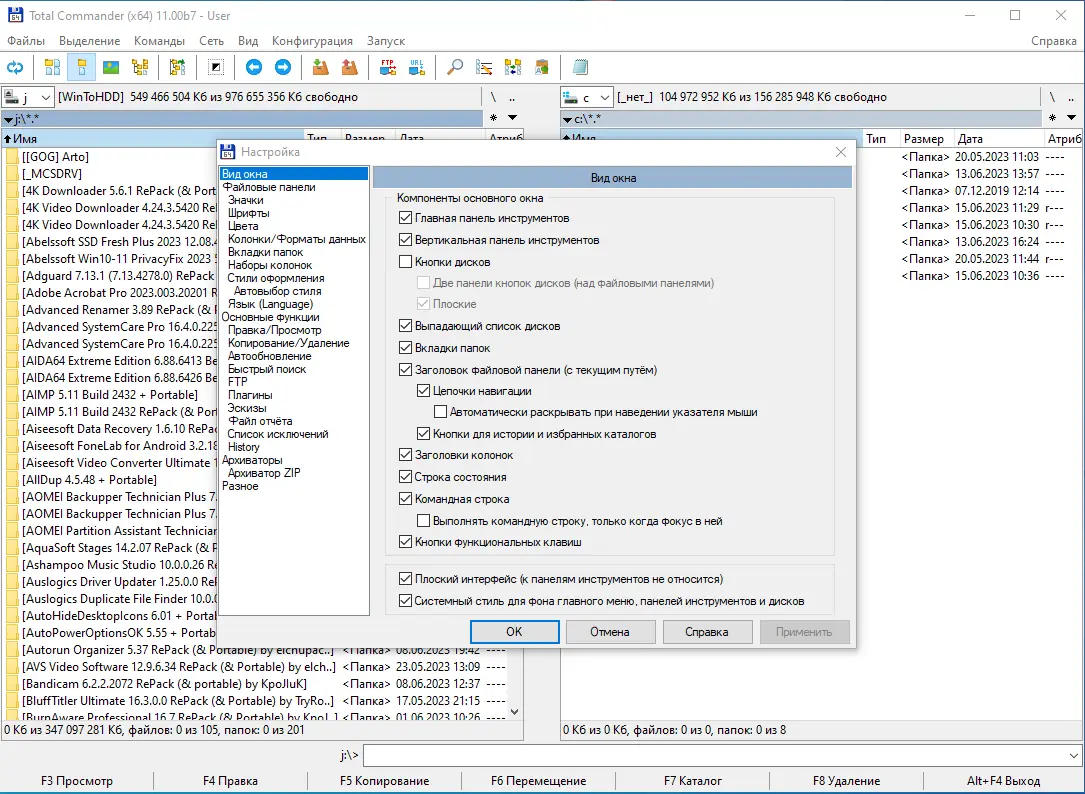This screenshot has height=794, width=1085.
Task: Sort right panel by Дата column header
Action: (x=998, y=138)
